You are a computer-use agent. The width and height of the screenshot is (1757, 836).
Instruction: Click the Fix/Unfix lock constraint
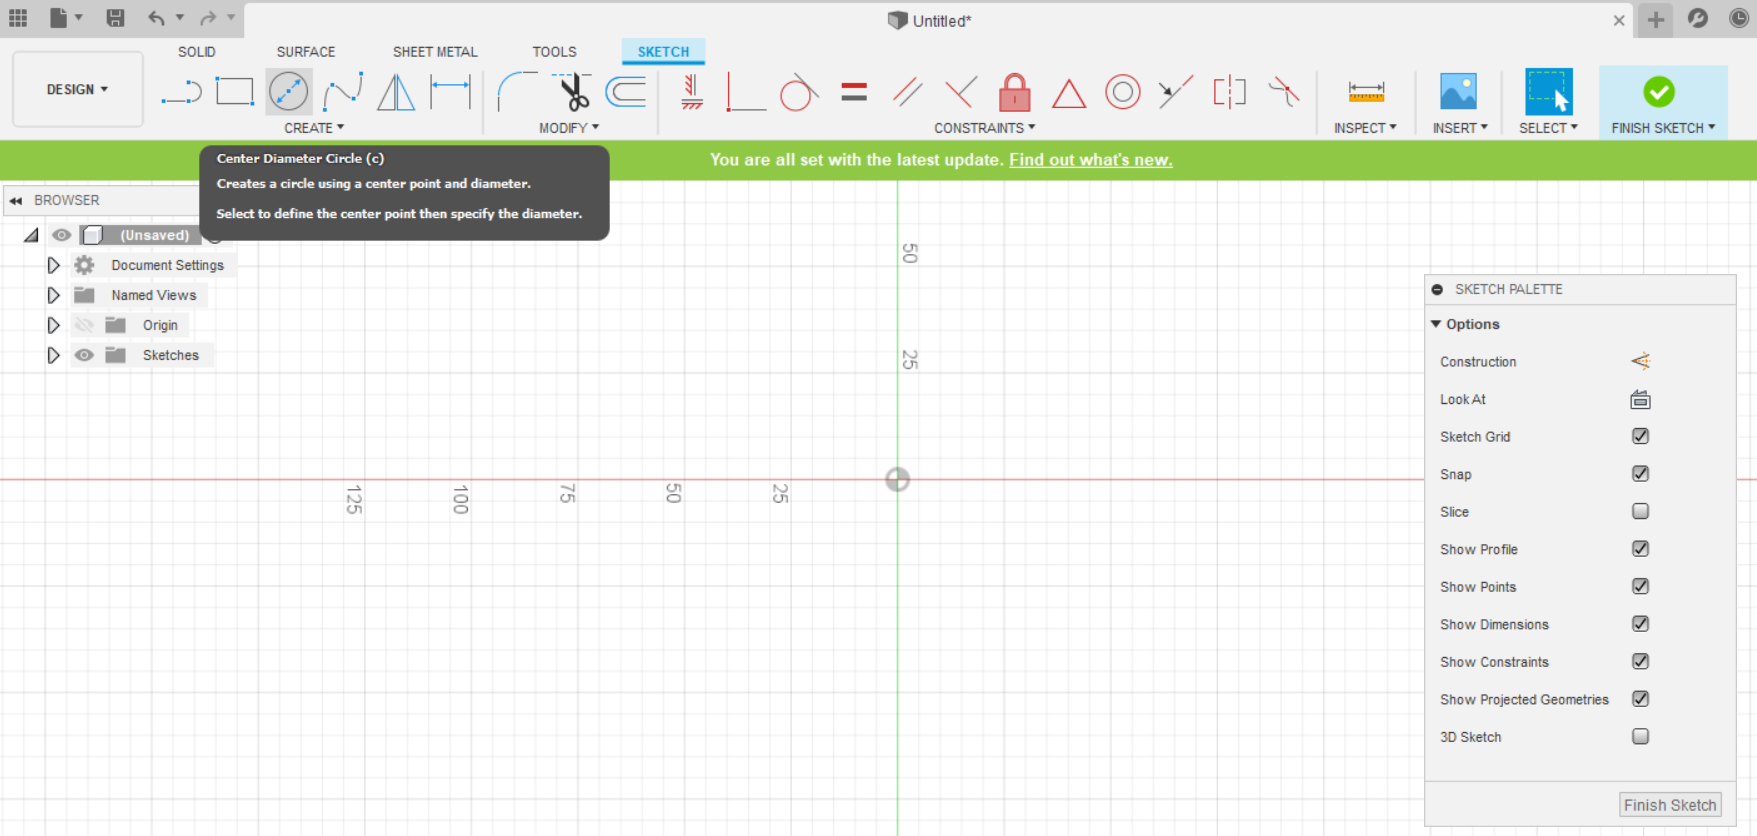(1015, 92)
